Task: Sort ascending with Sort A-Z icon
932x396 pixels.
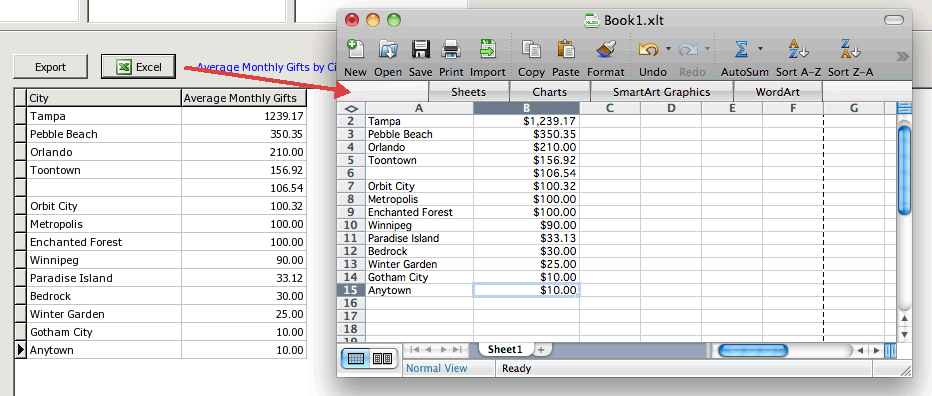Action: click(x=798, y=49)
